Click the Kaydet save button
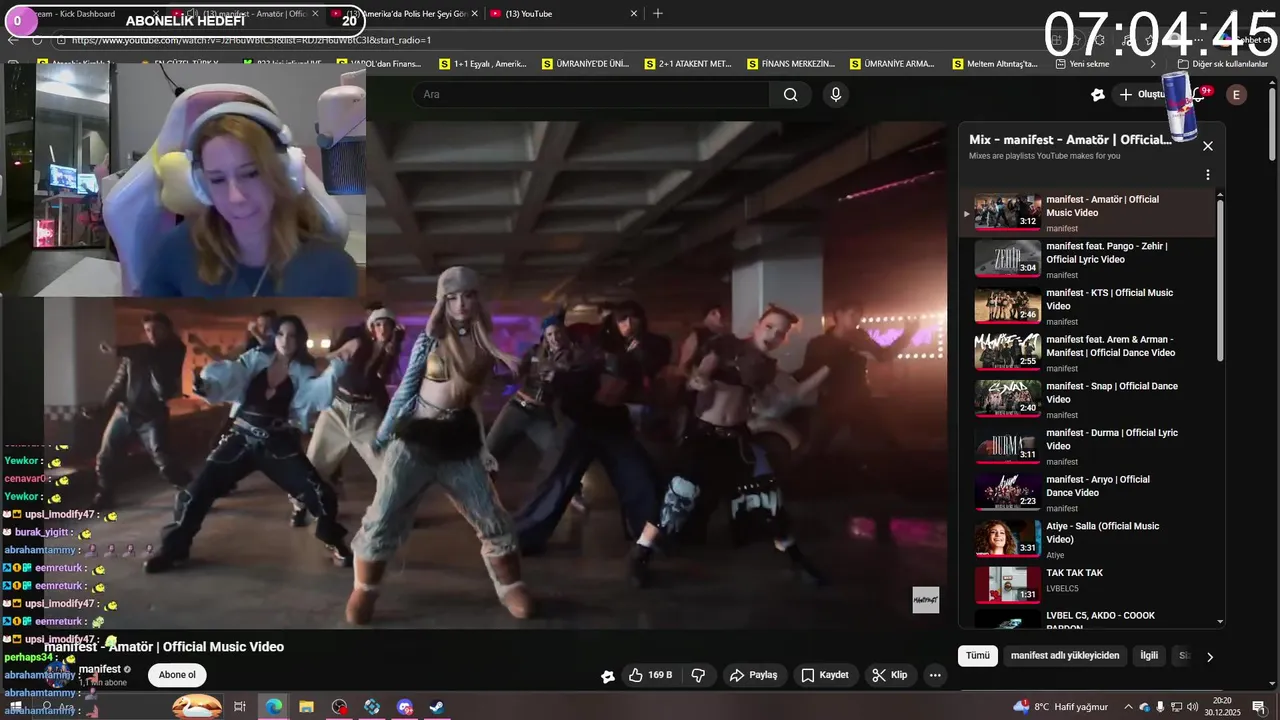The width and height of the screenshot is (1280, 720). tap(825, 675)
